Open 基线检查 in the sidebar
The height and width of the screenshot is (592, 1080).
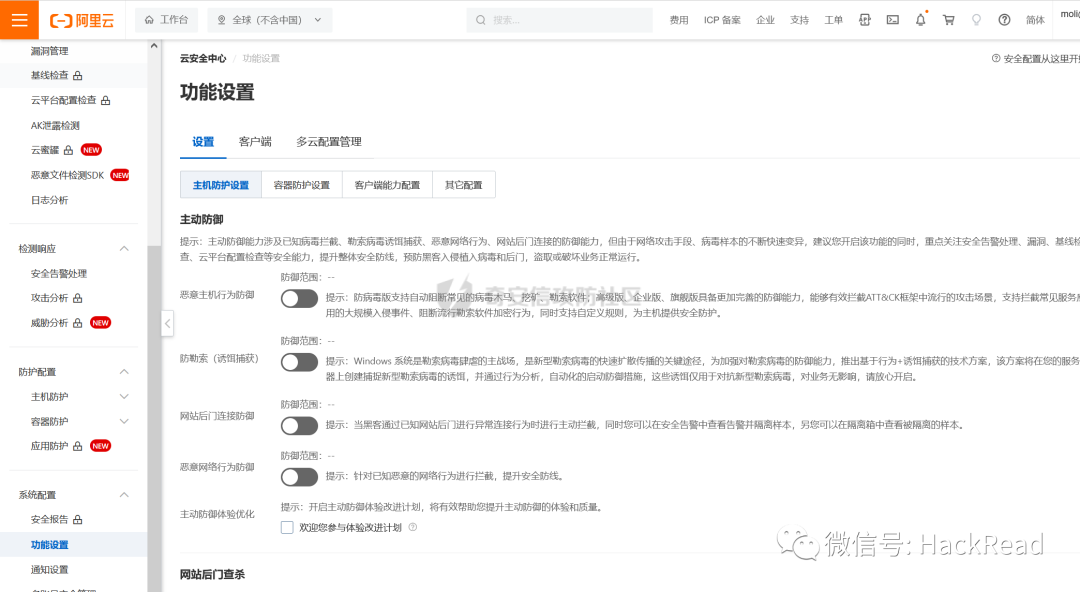pos(50,76)
